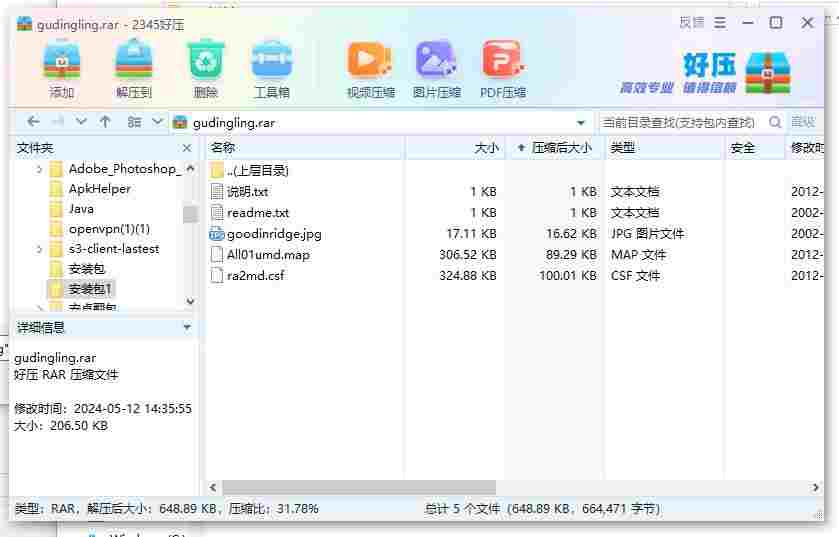The width and height of the screenshot is (839, 537).
Task: Collapse the 详细信息 details panel
Action: 187,326
